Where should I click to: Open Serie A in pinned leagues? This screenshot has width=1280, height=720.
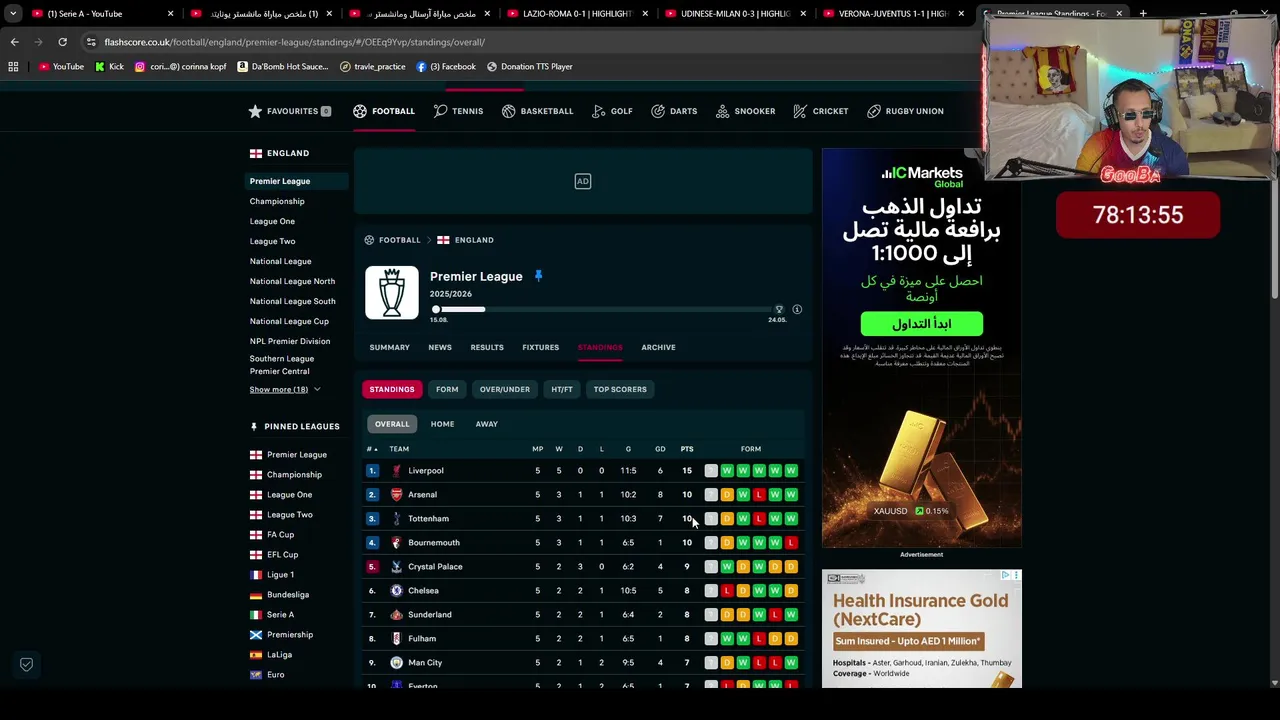point(280,614)
